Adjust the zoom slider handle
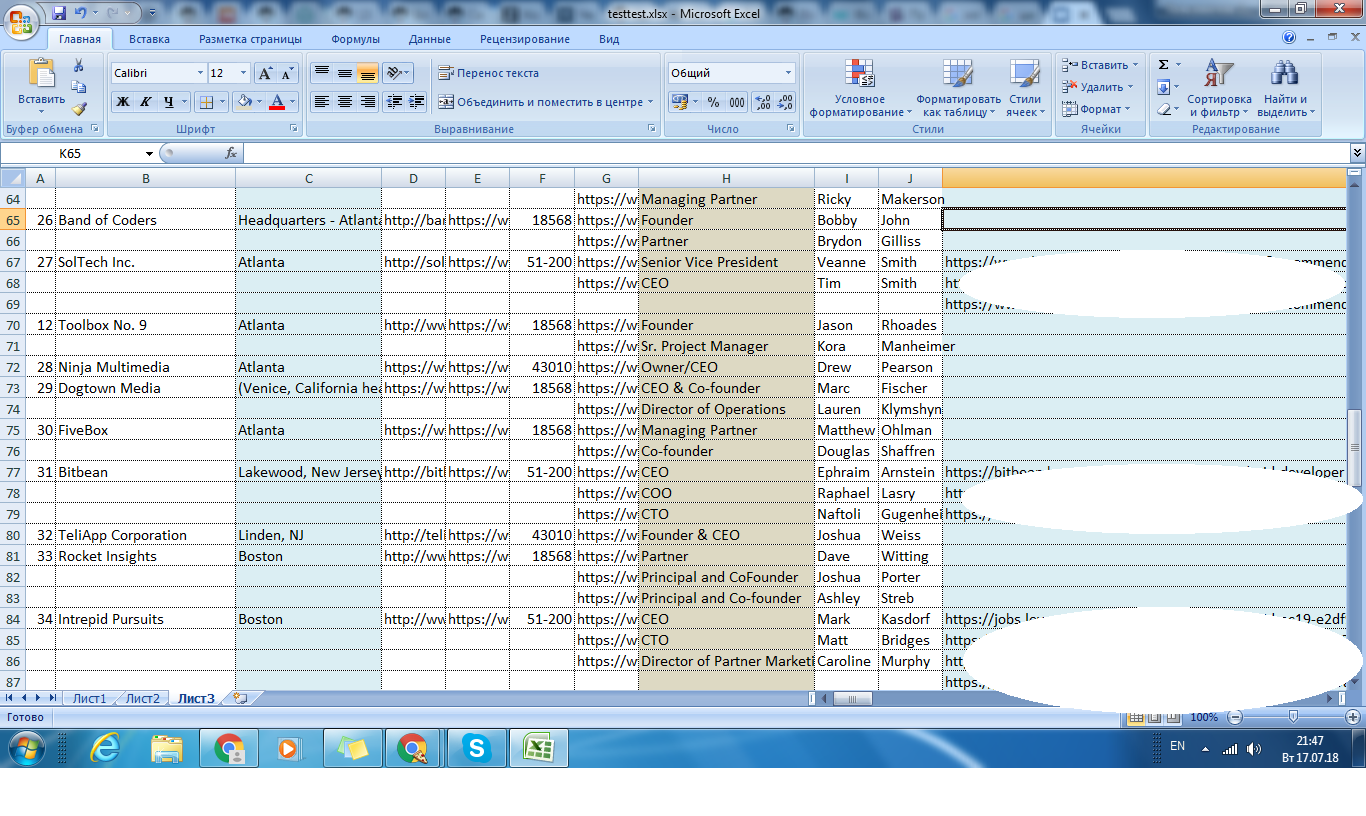The width and height of the screenshot is (1366, 816). coord(1293,717)
